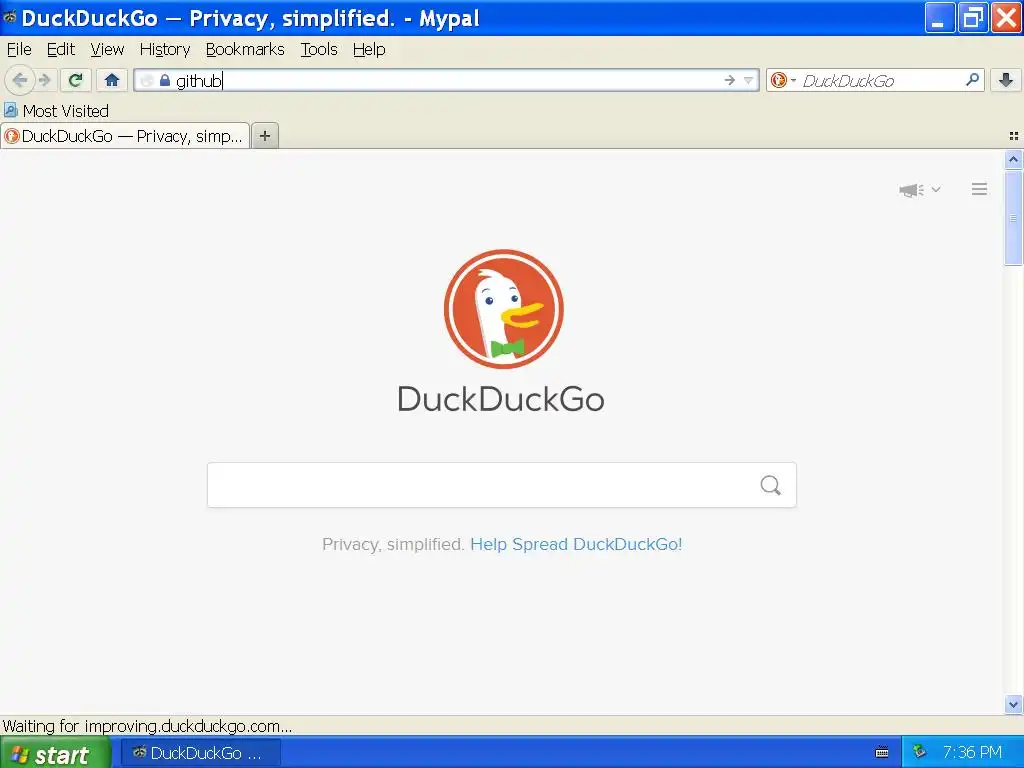Image resolution: width=1024 pixels, height=768 pixels.
Task: Click the magnifier in browser search box
Action: pos(972,80)
